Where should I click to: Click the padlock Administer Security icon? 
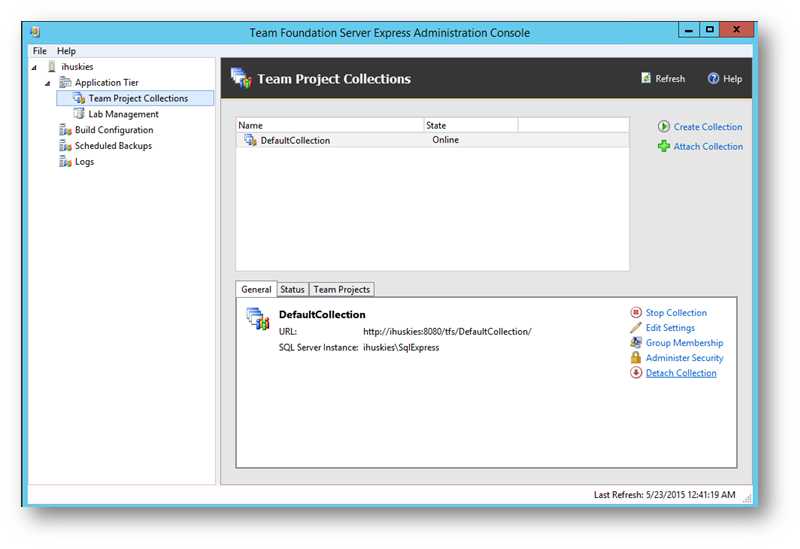click(x=636, y=358)
